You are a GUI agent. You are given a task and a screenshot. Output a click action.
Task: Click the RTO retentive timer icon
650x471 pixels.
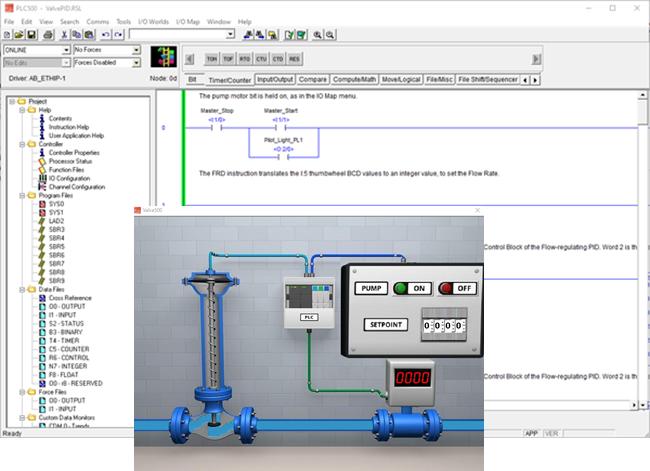(x=245, y=59)
